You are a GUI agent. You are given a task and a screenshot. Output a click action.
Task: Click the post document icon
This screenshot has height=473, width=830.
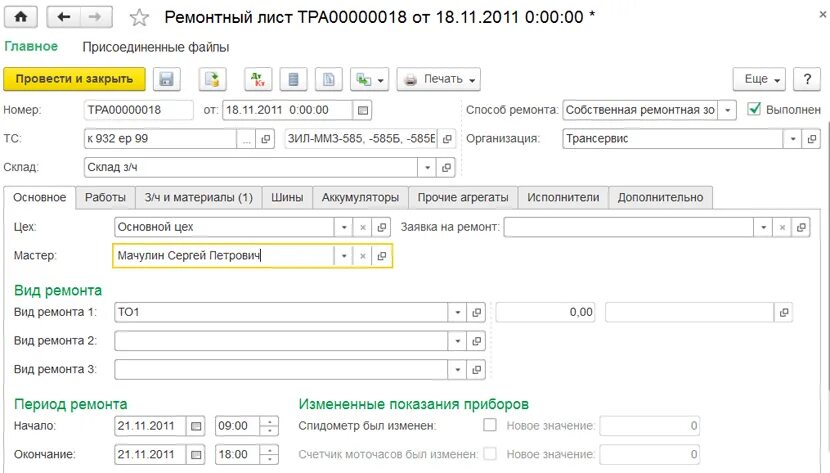point(212,79)
